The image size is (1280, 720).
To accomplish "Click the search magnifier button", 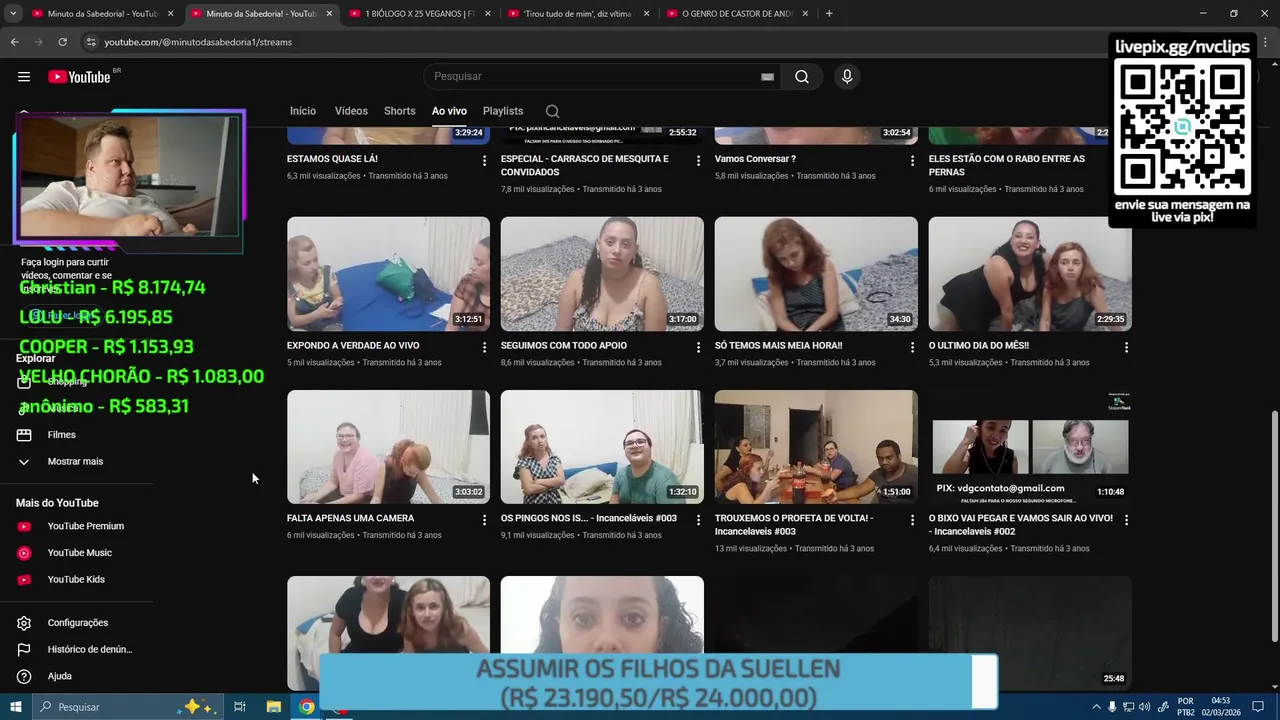I will pos(802,77).
